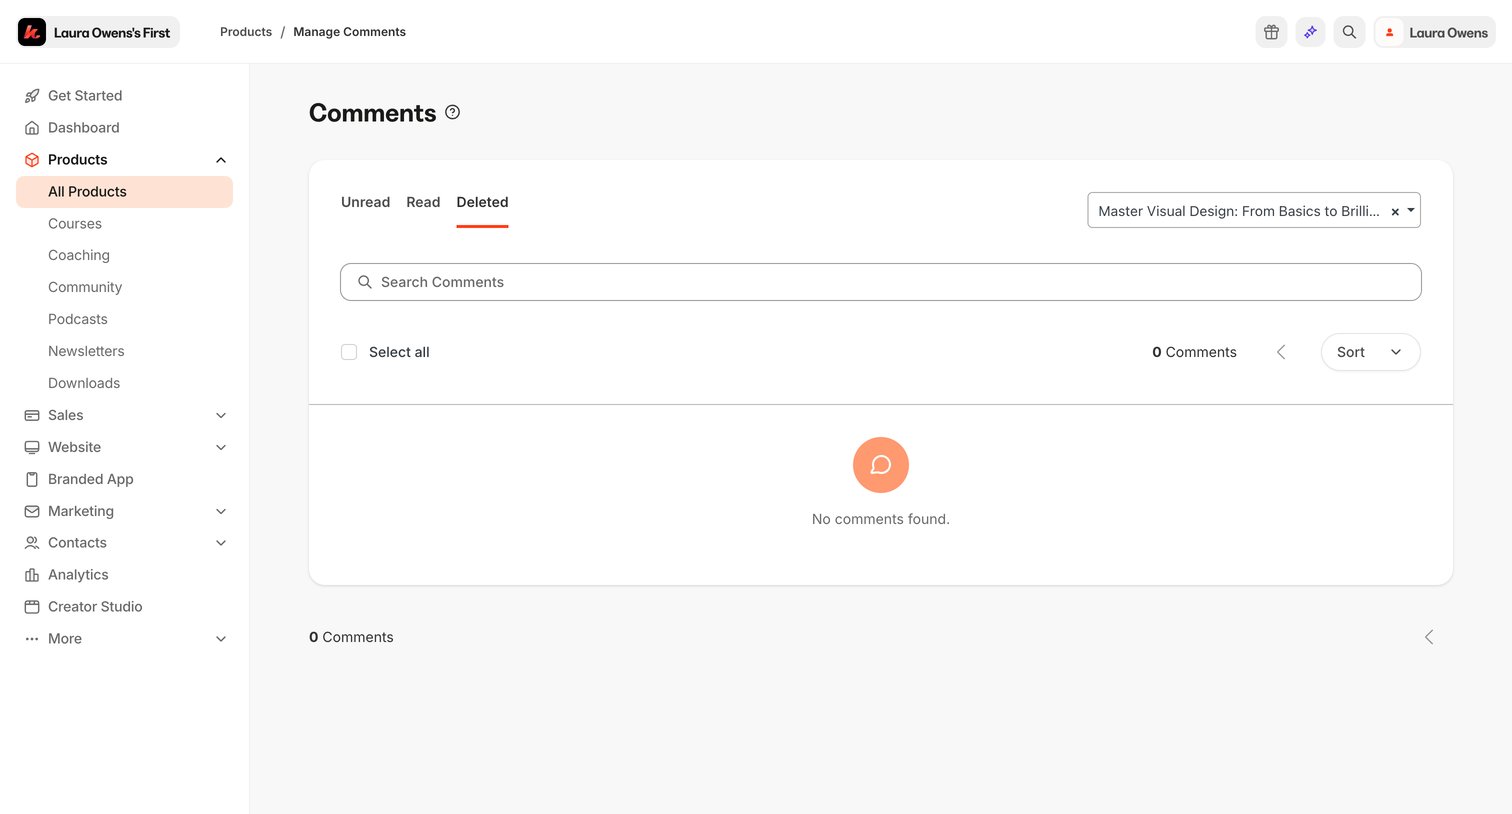Check the Select all checkbox
The width and height of the screenshot is (1512, 814).
(x=349, y=352)
